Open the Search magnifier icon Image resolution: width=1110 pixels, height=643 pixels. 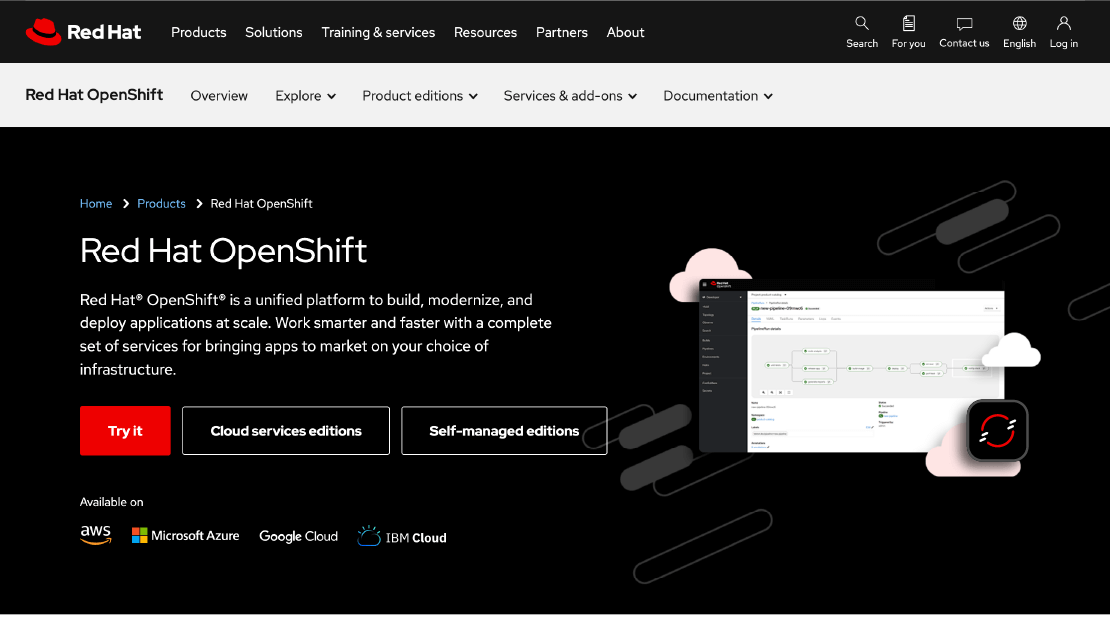[862, 23]
